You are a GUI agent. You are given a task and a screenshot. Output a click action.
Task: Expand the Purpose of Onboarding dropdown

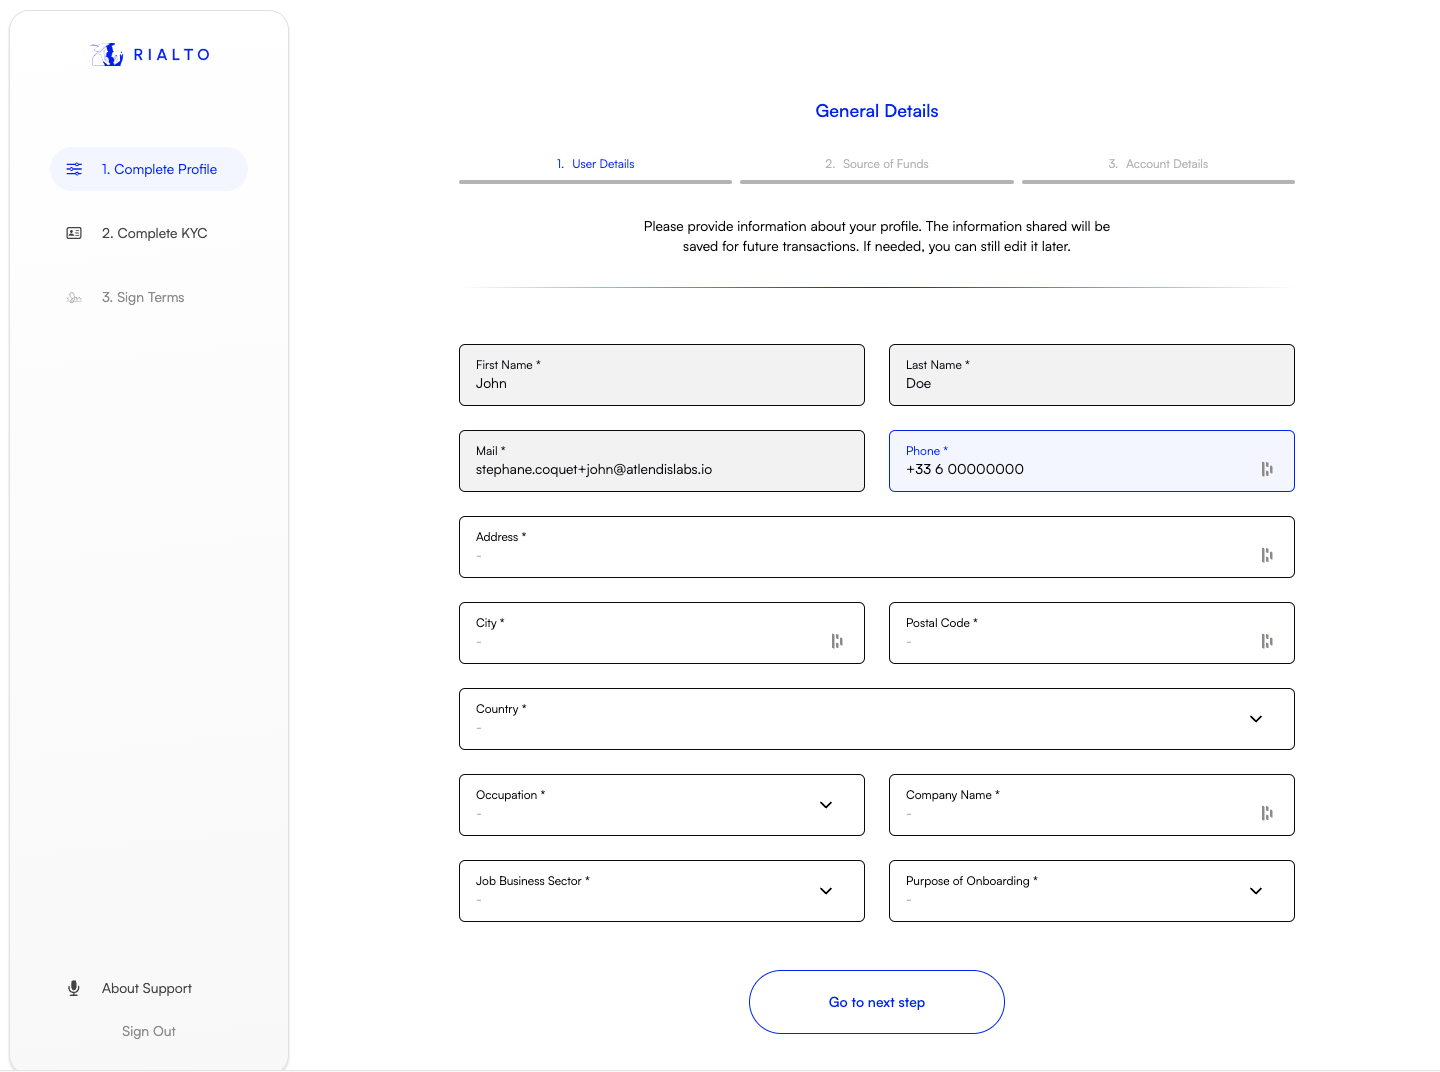tap(1255, 891)
